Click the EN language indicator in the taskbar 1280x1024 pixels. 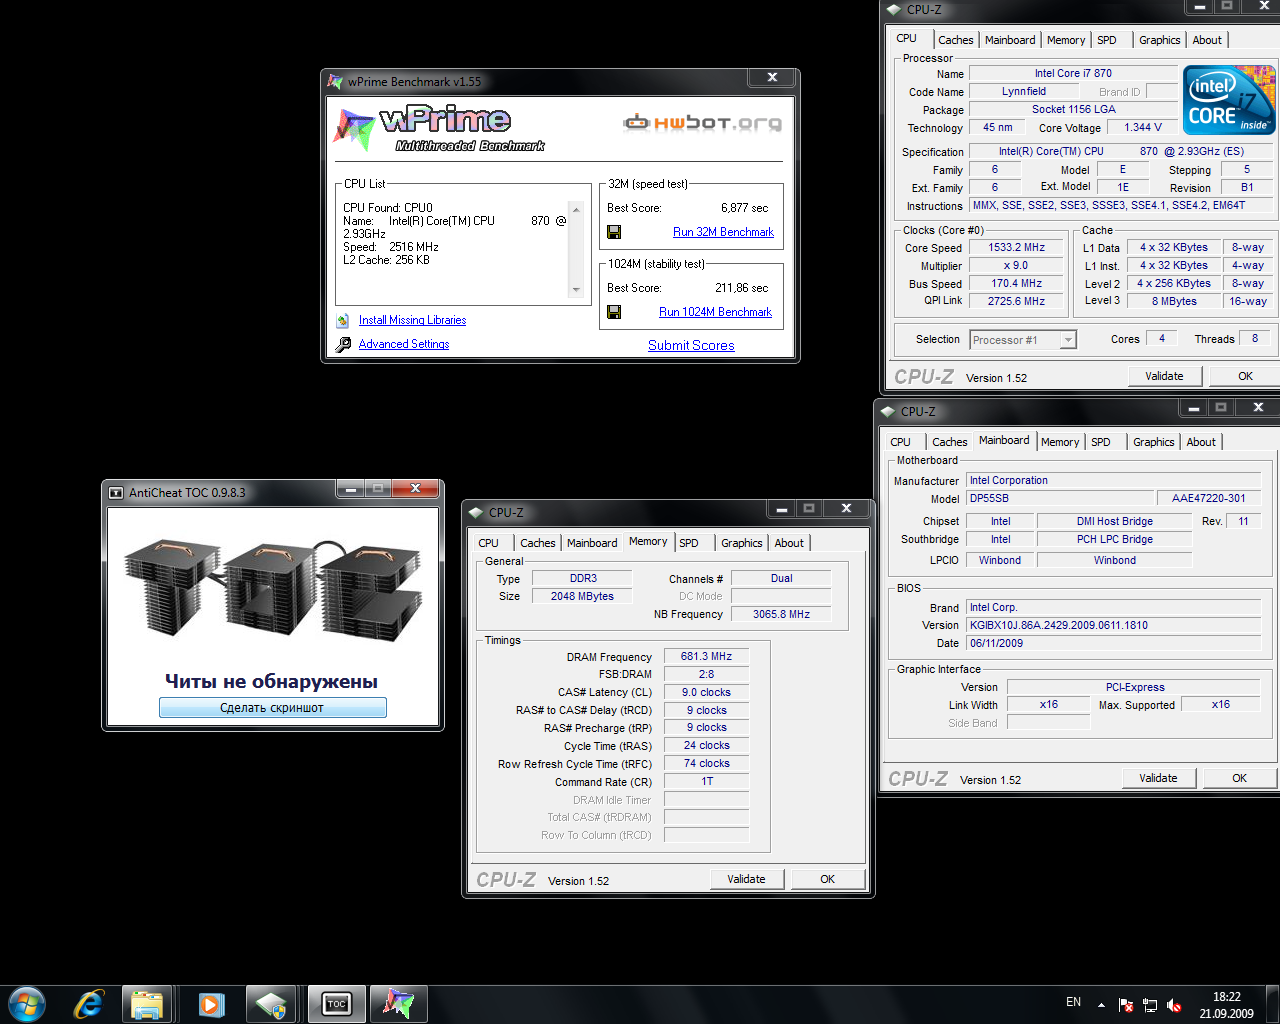pos(1073,1002)
